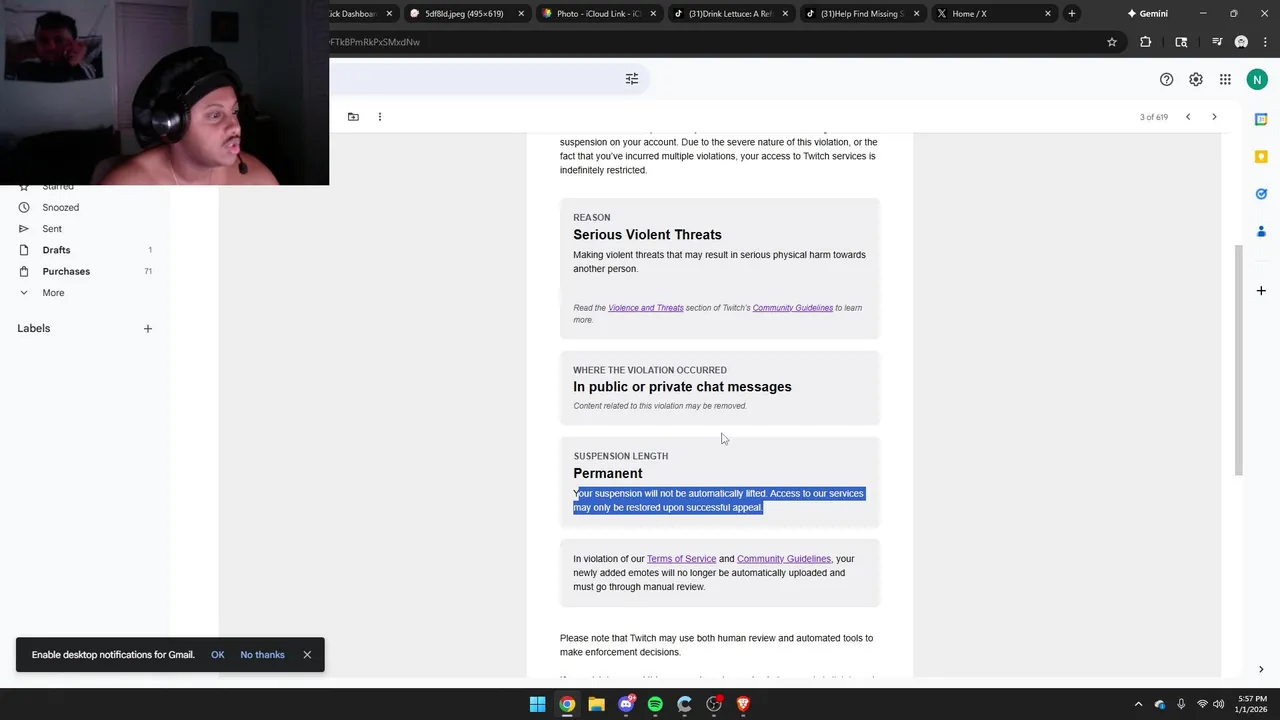The width and height of the screenshot is (1280, 720).
Task: Open Chrome from the taskbar
Action: click(567, 704)
